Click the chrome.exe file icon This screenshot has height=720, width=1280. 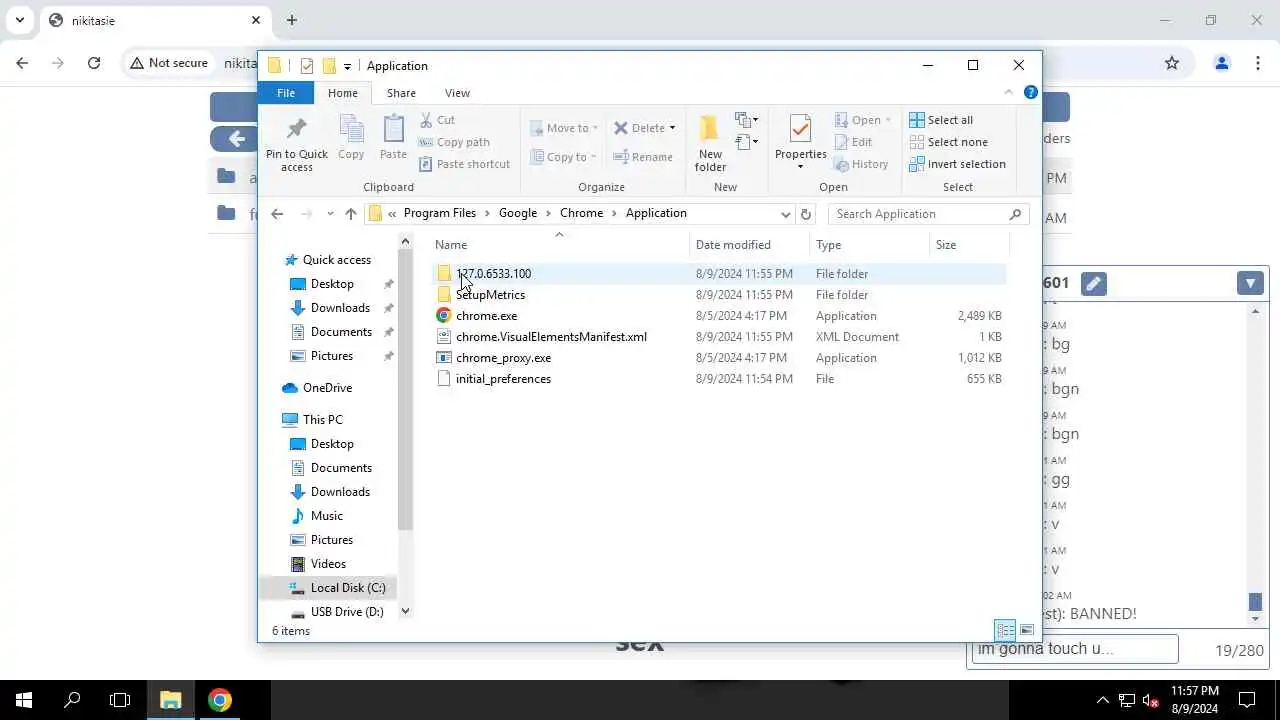click(444, 316)
